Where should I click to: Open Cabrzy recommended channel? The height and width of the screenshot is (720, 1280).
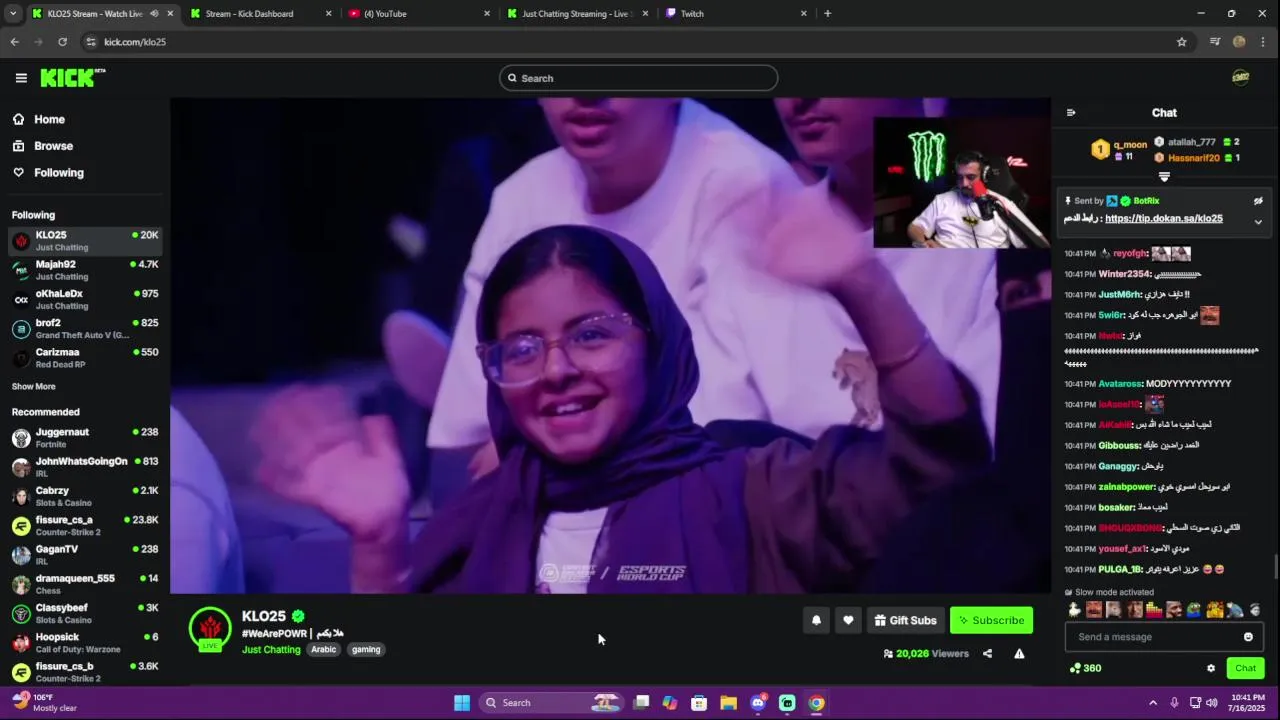click(85, 496)
